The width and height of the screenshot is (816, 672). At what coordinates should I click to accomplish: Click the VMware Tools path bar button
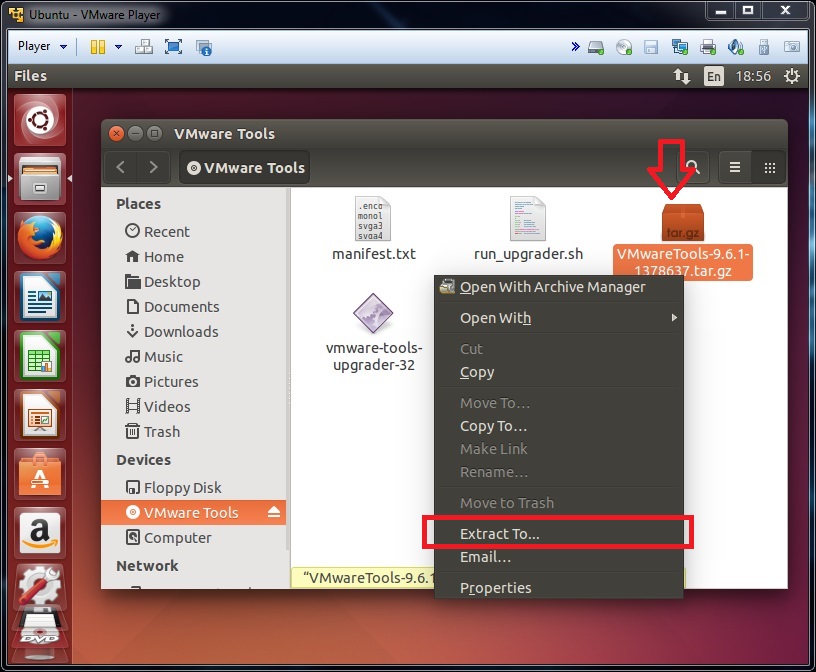point(245,168)
